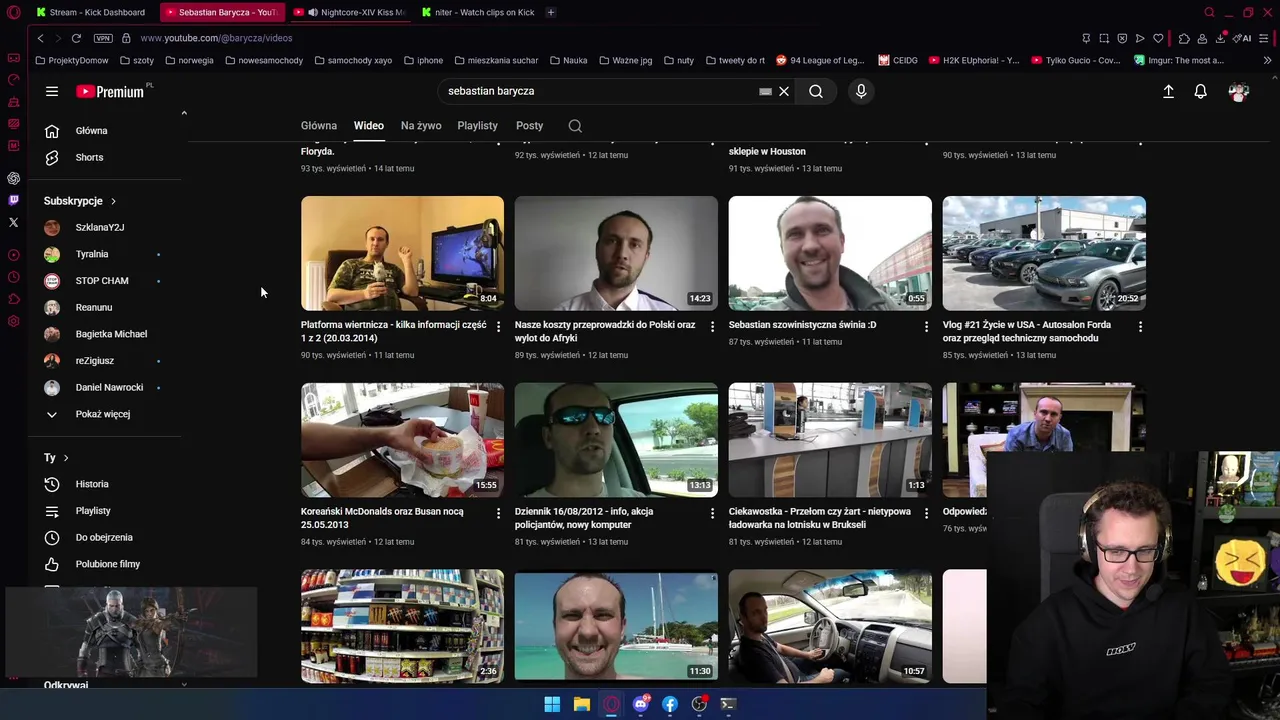Play Sebastian szowinistyczna świnia thumbnail
Image resolution: width=1280 pixels, height=720 pixels.
pos(830,253)
